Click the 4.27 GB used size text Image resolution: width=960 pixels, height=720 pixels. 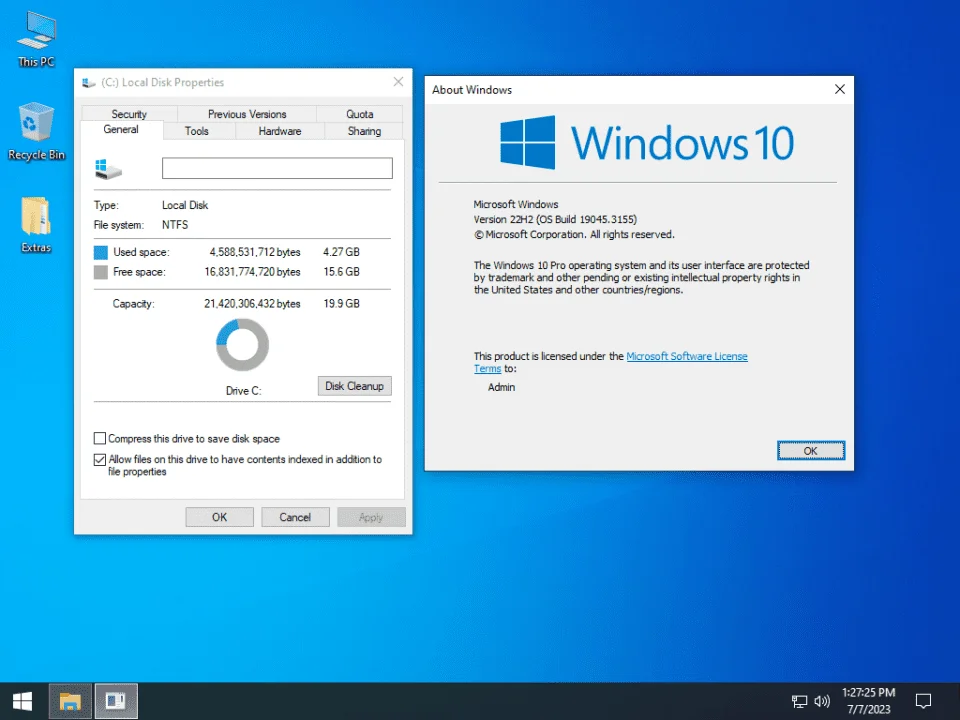coord(341,252)
